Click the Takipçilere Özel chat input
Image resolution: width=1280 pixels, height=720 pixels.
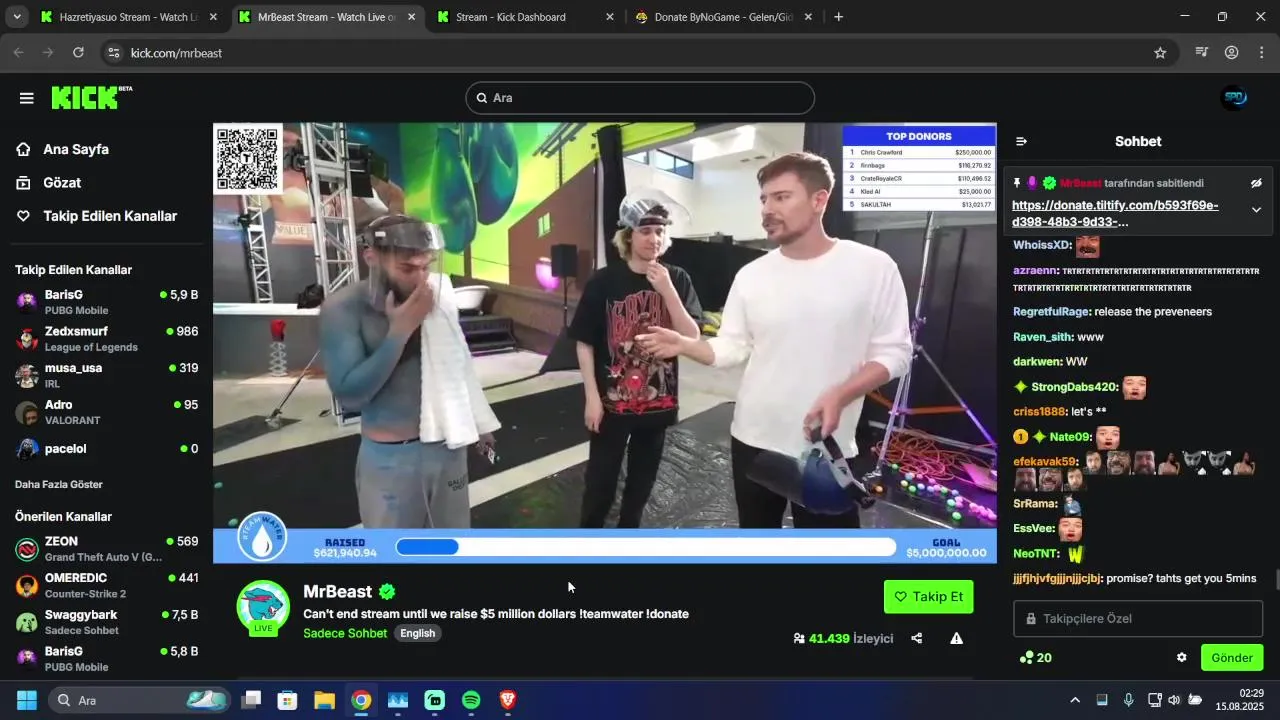(1138, 618)
